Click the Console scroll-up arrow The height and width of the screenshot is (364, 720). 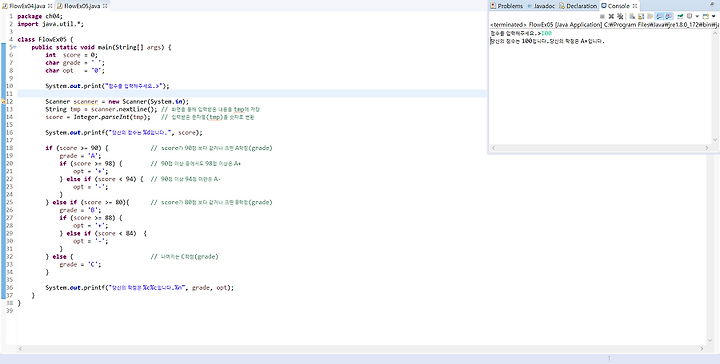click(x=714, y=33)
